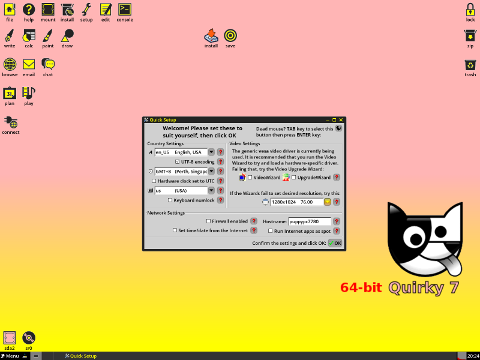Open help for UTF-8 encoding

click(220, 162)
